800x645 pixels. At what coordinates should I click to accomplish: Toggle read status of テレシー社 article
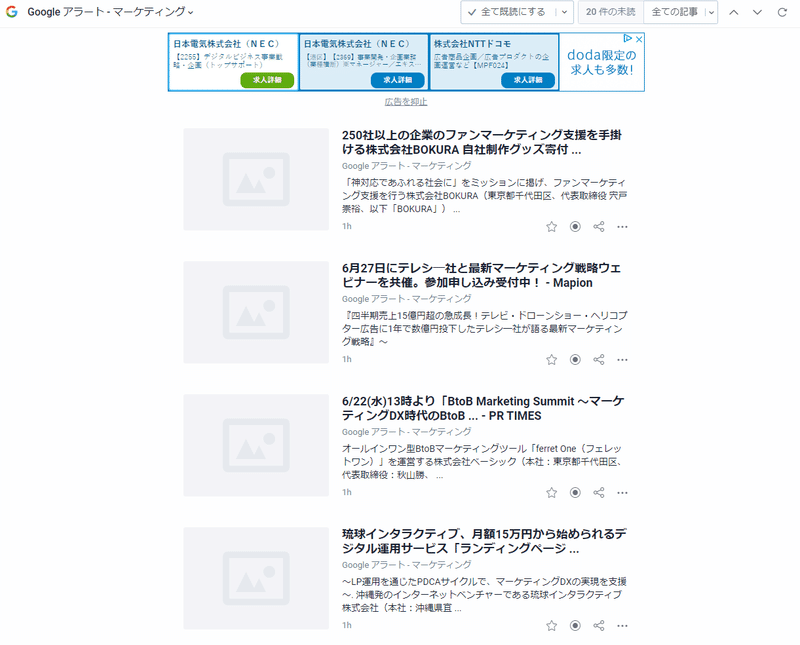(x=575, y=360)
